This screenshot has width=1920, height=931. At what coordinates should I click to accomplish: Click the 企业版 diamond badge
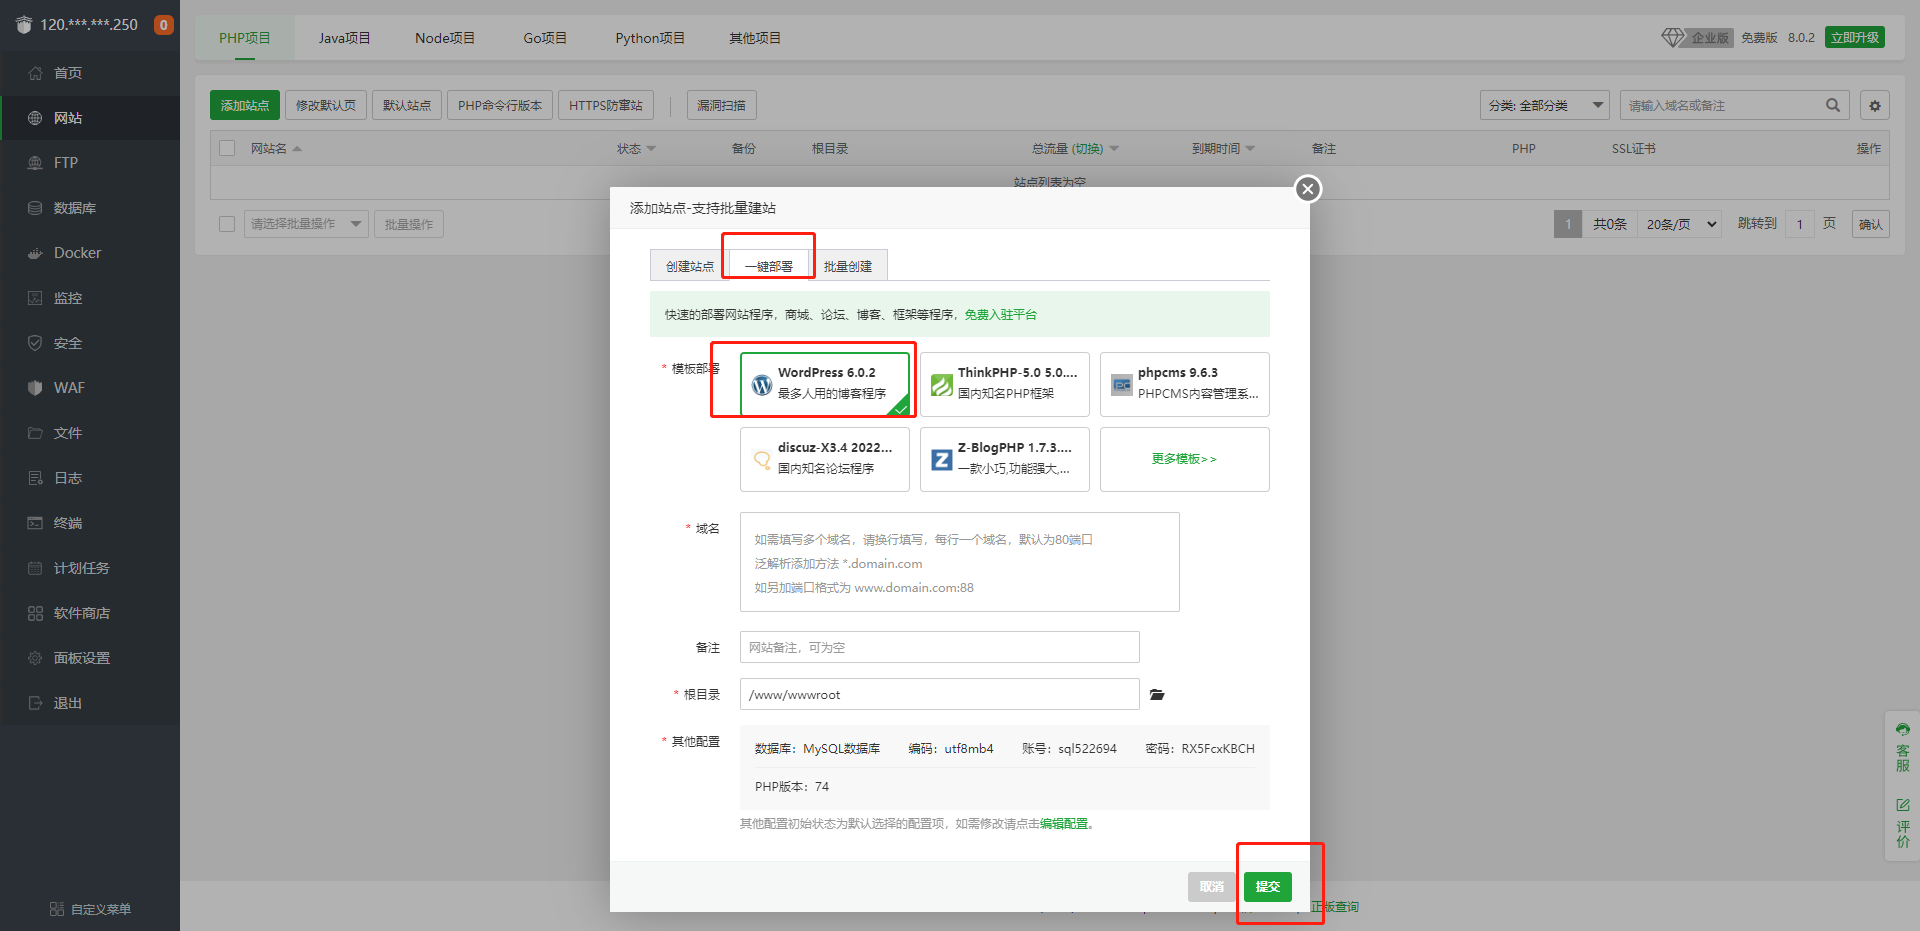point(1696,37)
